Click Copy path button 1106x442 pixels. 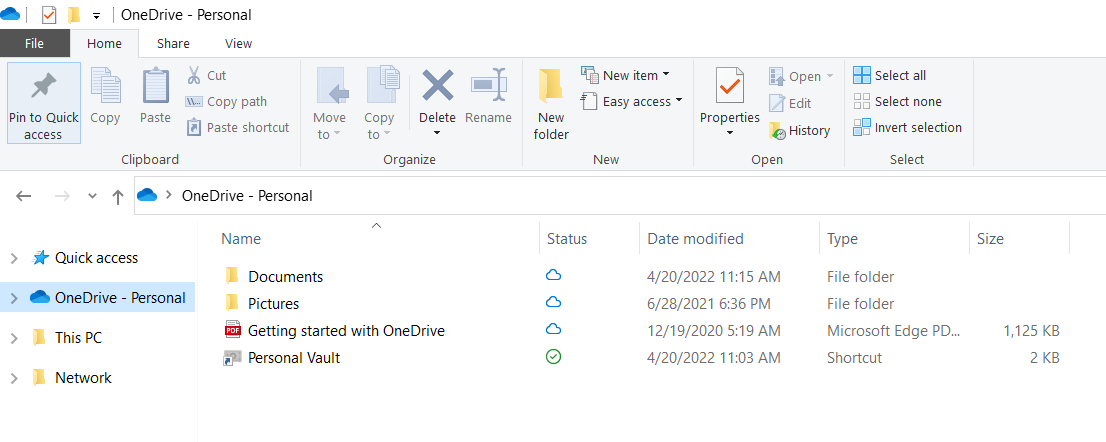tap(226, 101)
